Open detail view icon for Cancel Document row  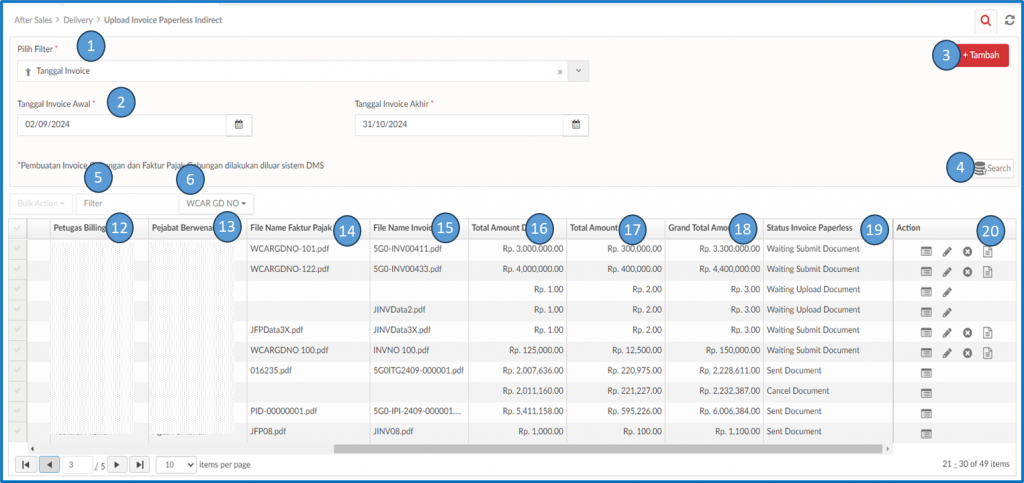pyautogui.click(x=926, y=394)
